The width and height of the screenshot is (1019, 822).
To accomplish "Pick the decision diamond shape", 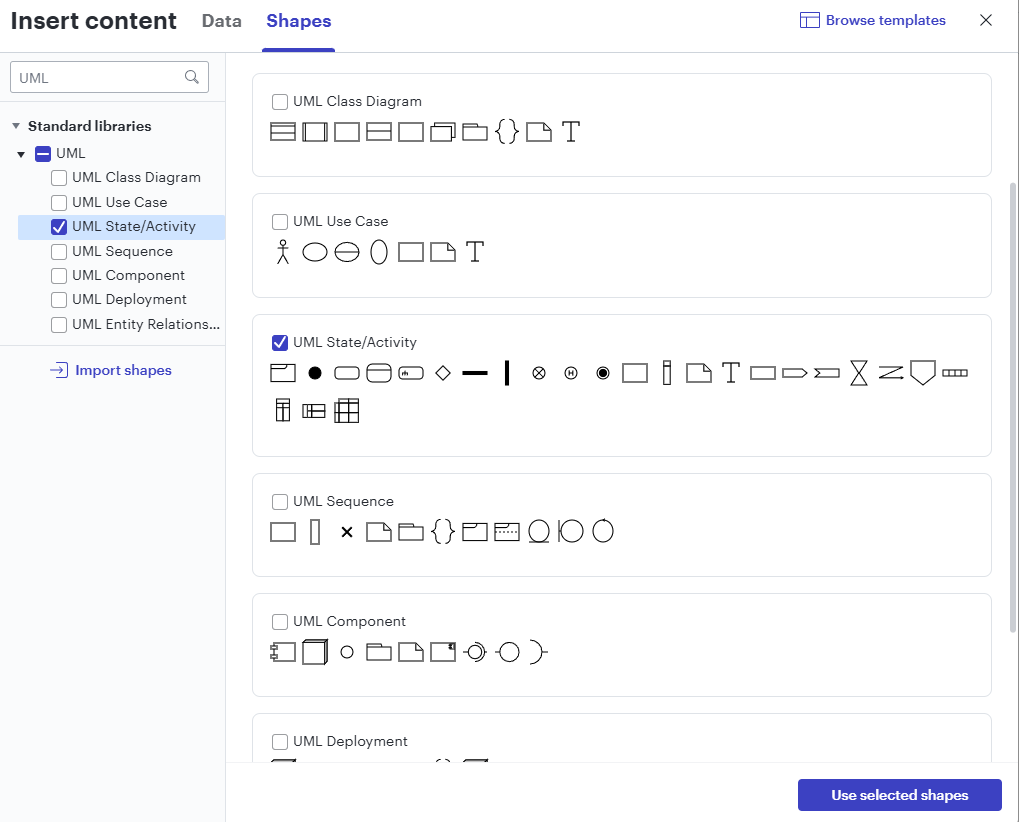I will [x=443, y=373].
